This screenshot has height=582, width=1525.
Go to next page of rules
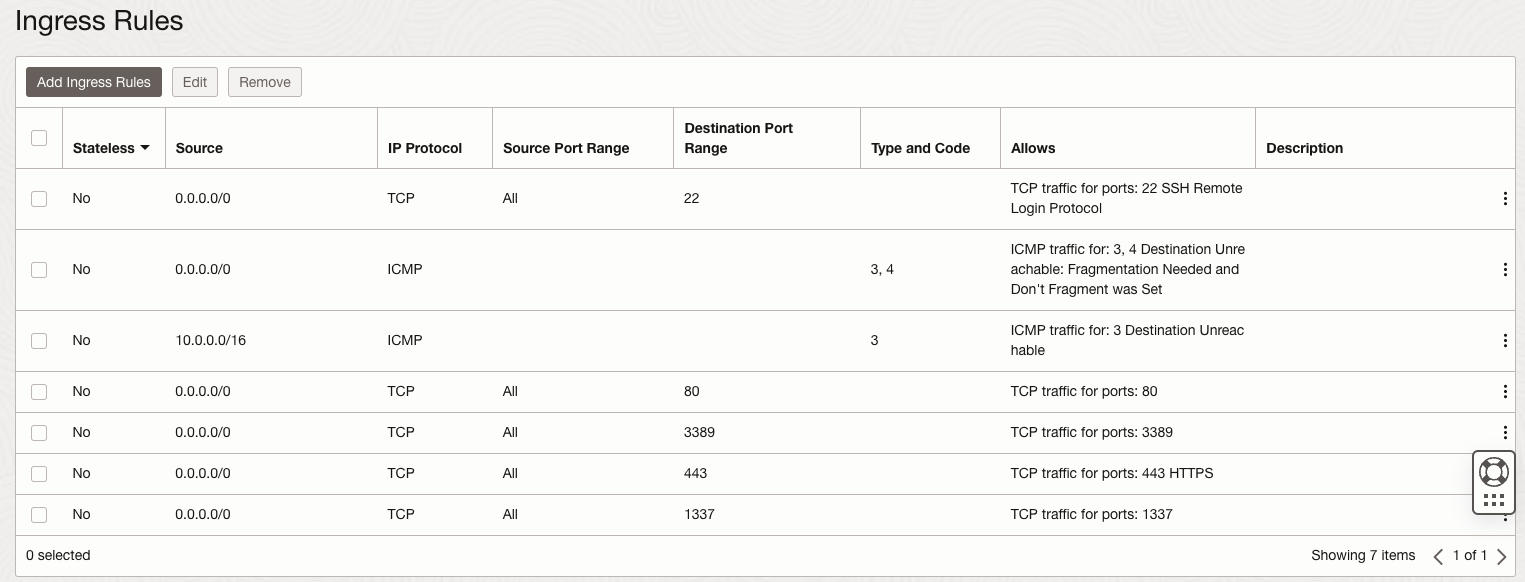(x=1501, y=556)
